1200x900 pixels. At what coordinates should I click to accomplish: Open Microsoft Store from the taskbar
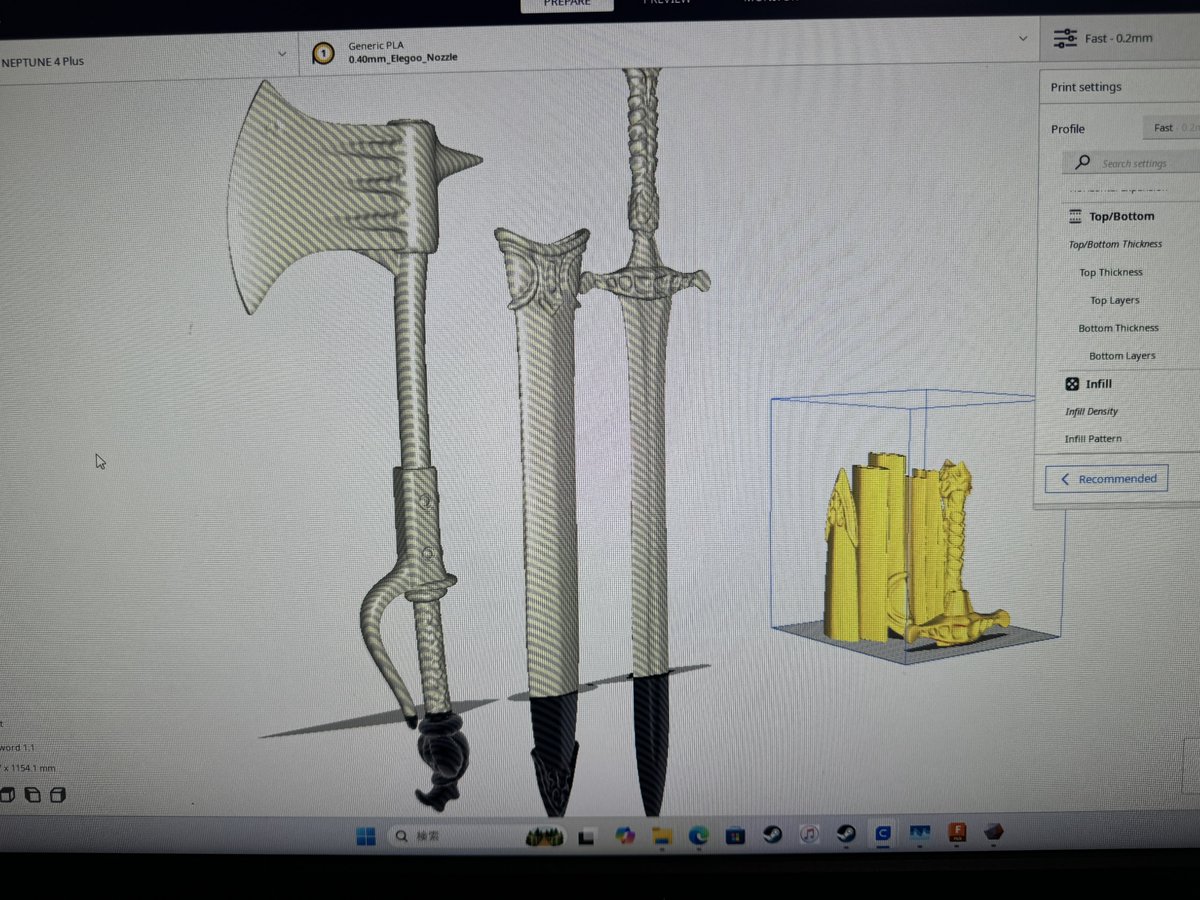pos(735,835)
